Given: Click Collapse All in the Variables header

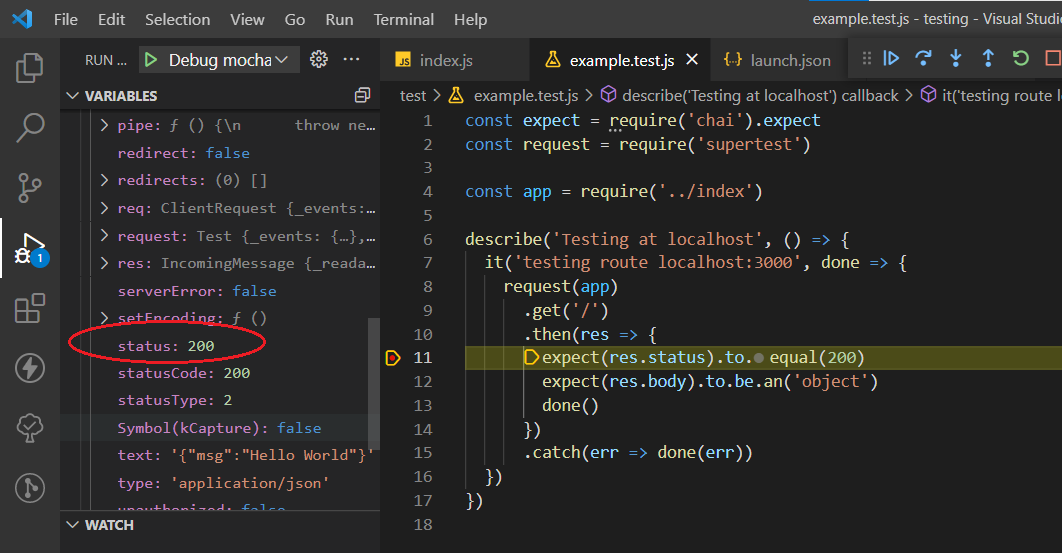Looking at the screenshot, I should (362, 96).
